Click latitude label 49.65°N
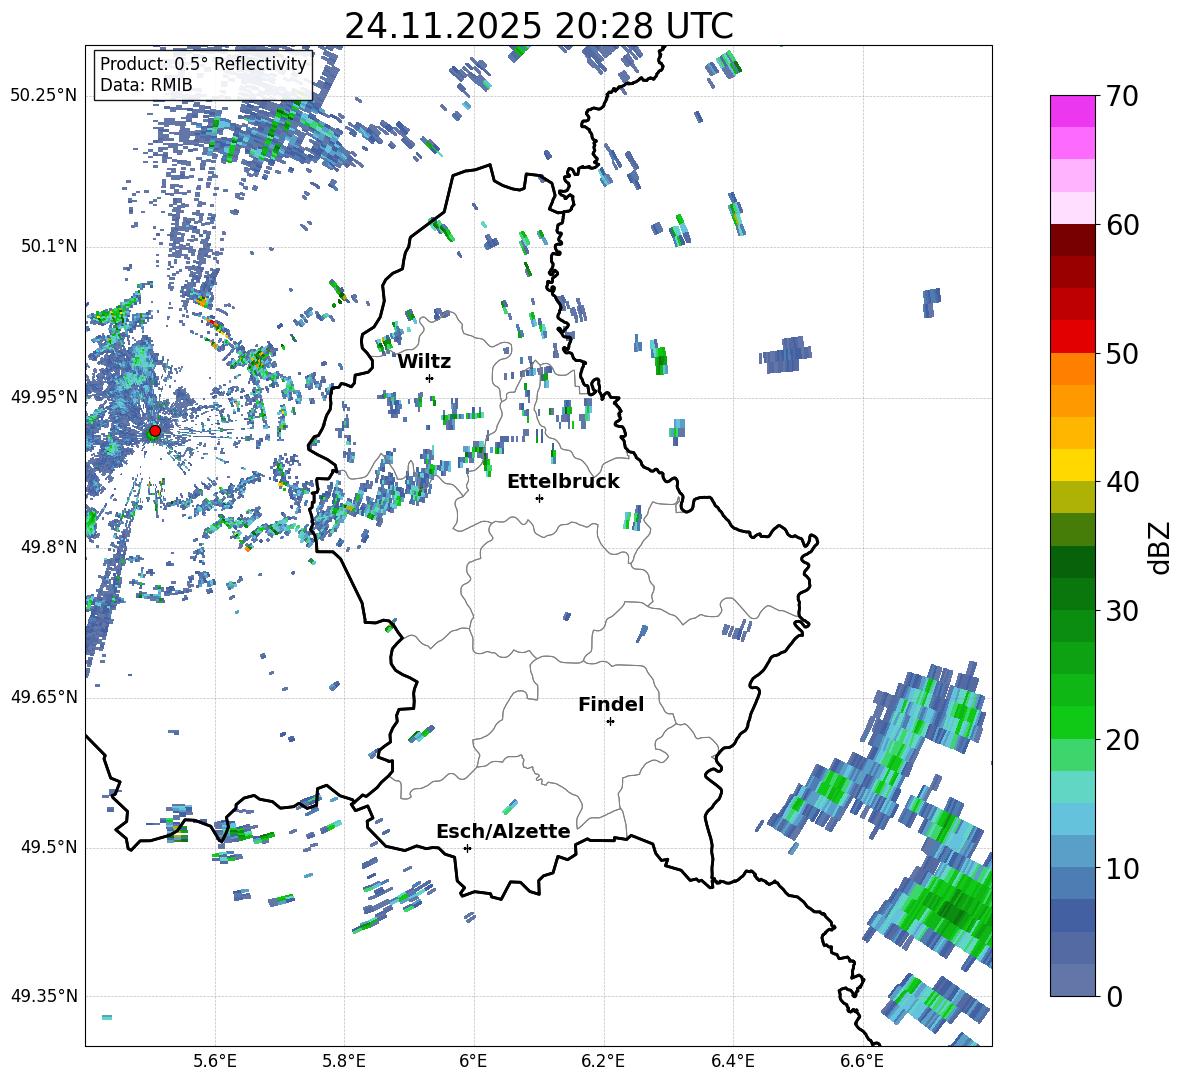 point(44,697)
